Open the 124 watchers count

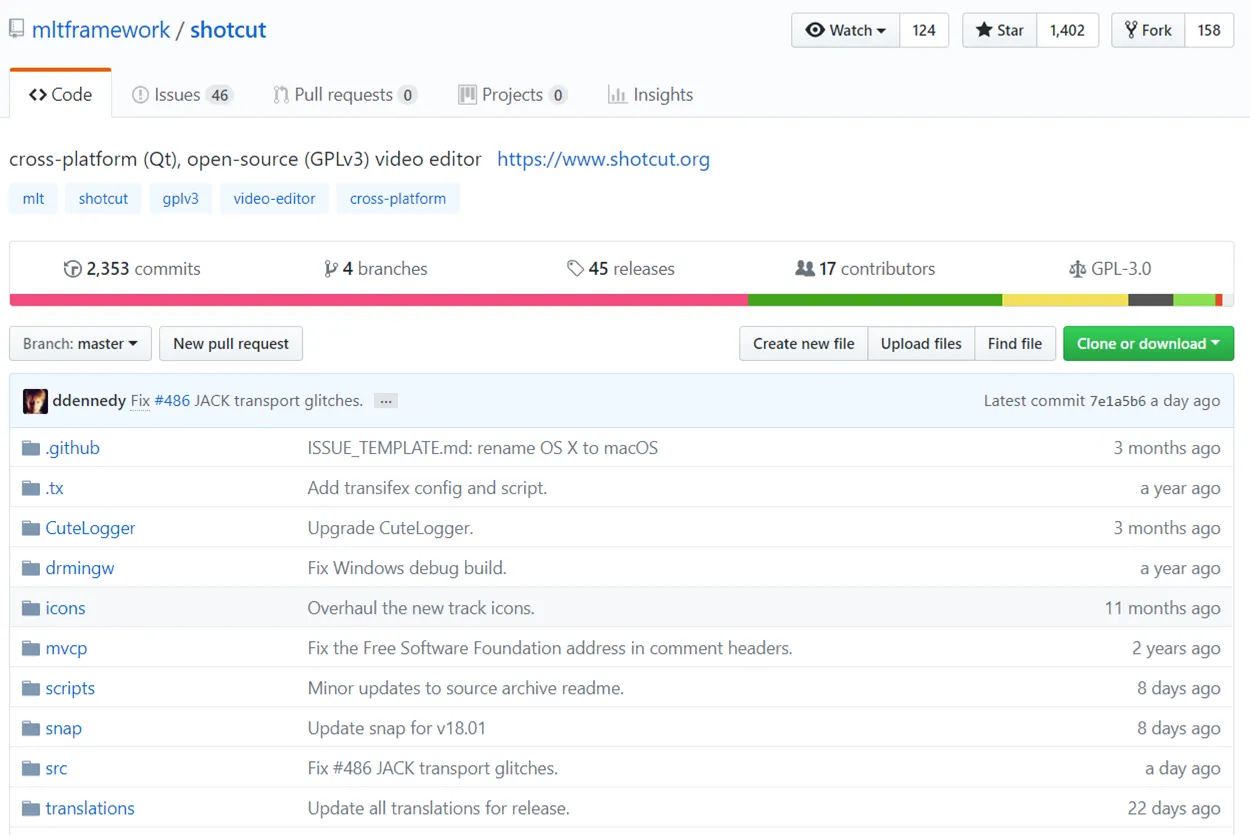(x=924, y=30)
